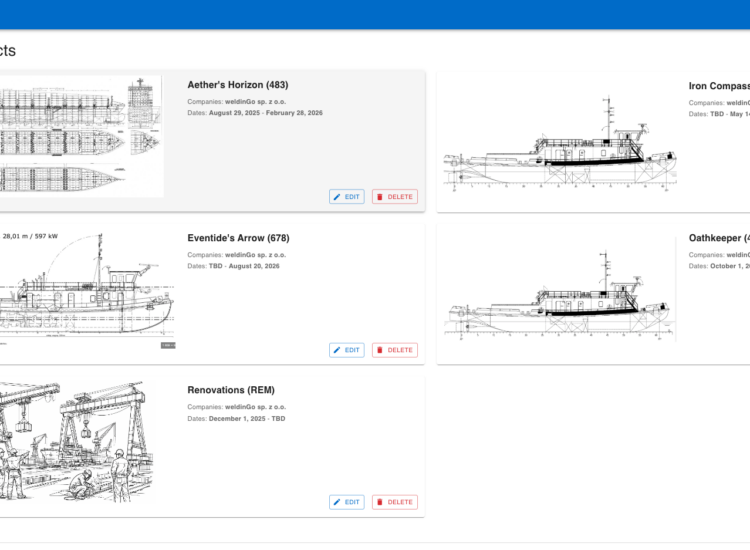Edit the Eventide's Arrow project
The image size is (750, 550).
click(x=347, y=350)
